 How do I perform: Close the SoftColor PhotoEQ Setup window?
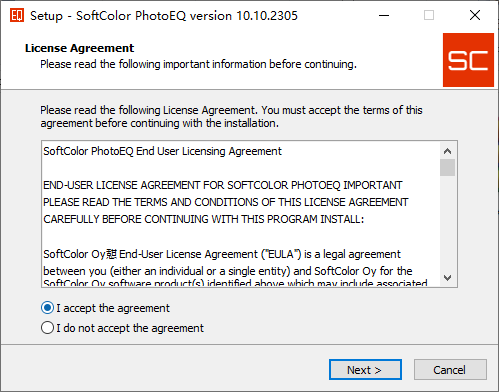pyautogui.click(x=475, y=15)
